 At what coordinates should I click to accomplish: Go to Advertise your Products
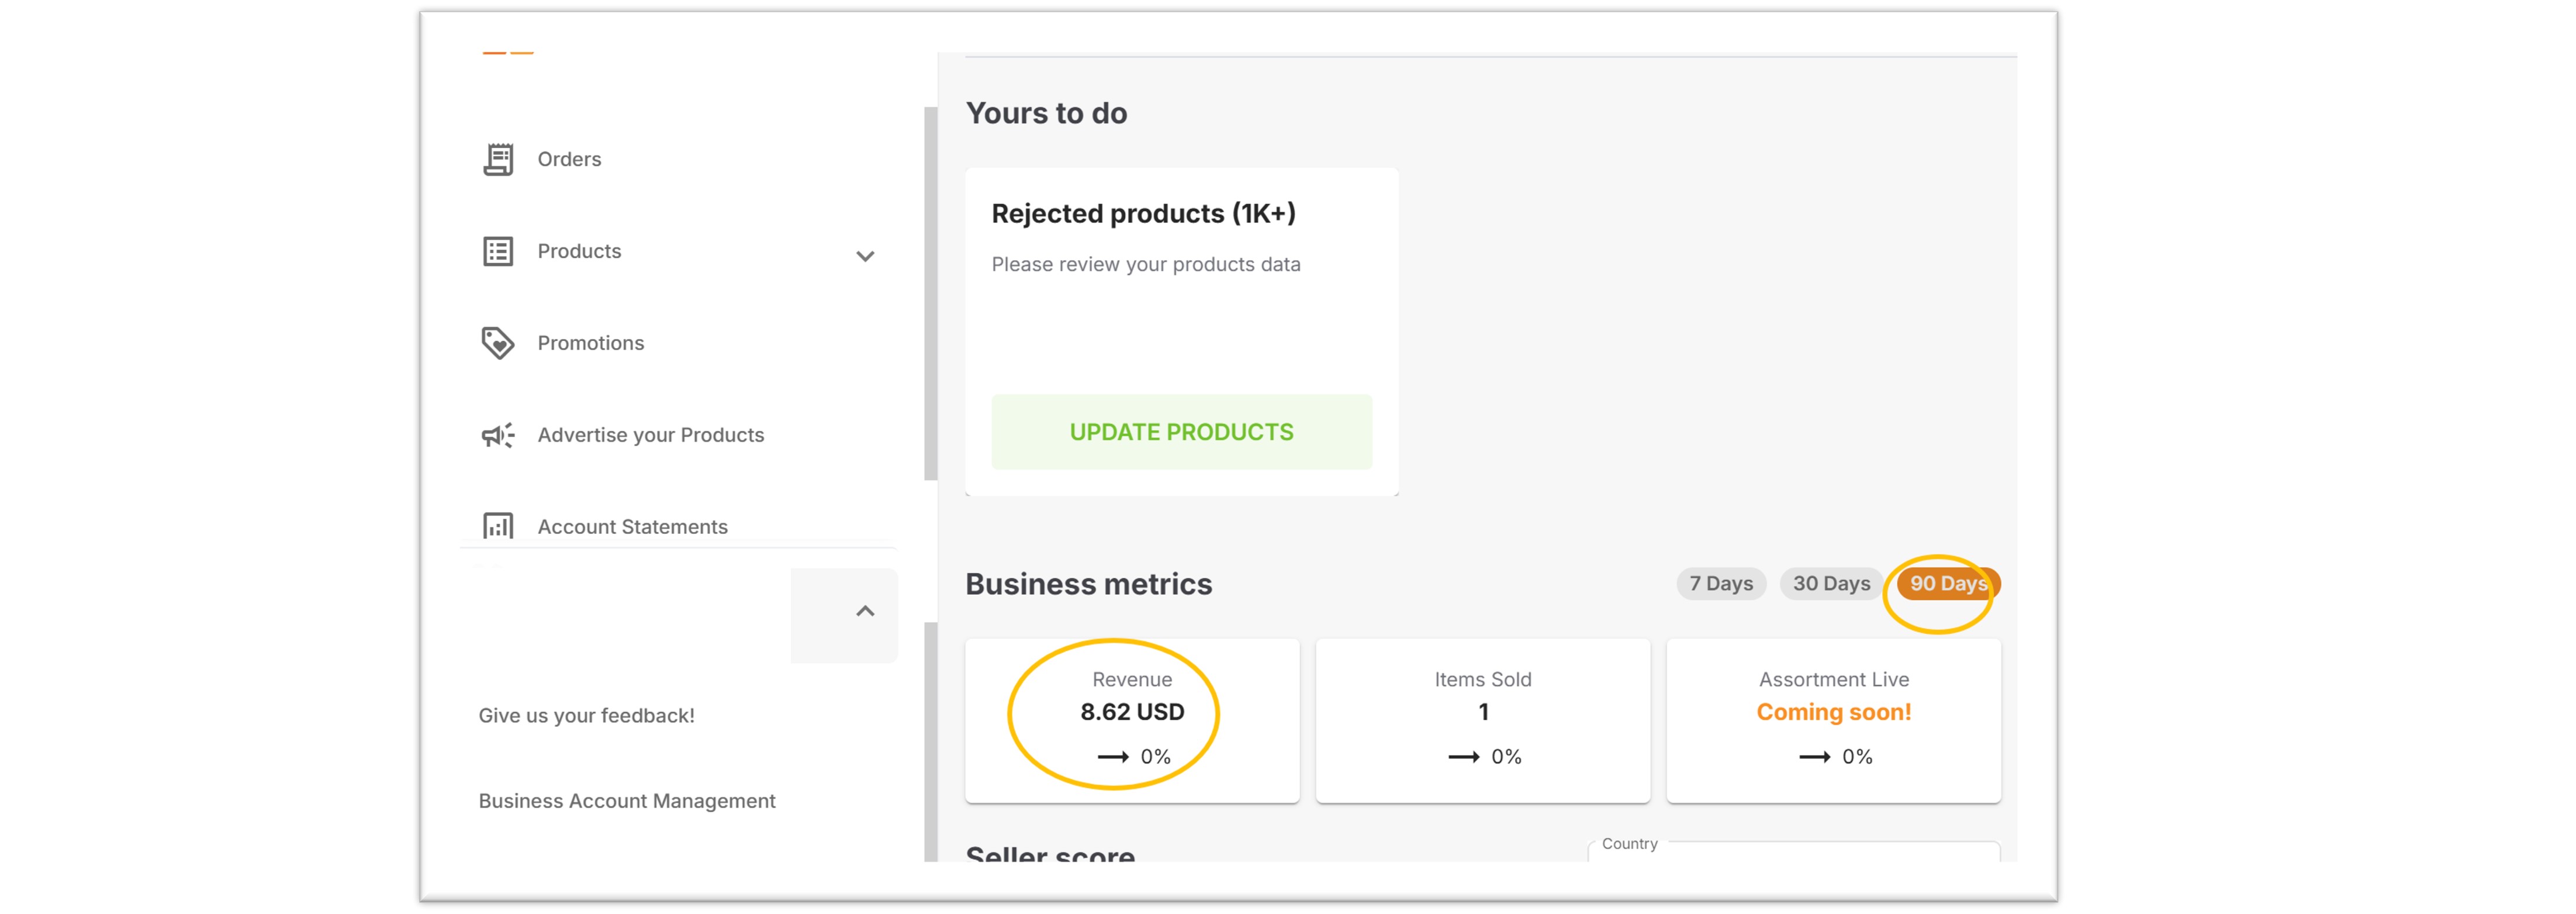point(650,435)
